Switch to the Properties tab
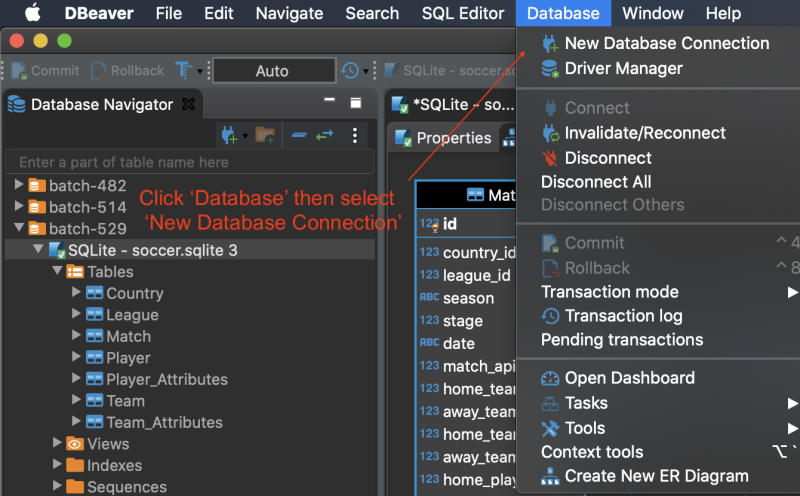The image size is (800, 496). click(444, 138)
